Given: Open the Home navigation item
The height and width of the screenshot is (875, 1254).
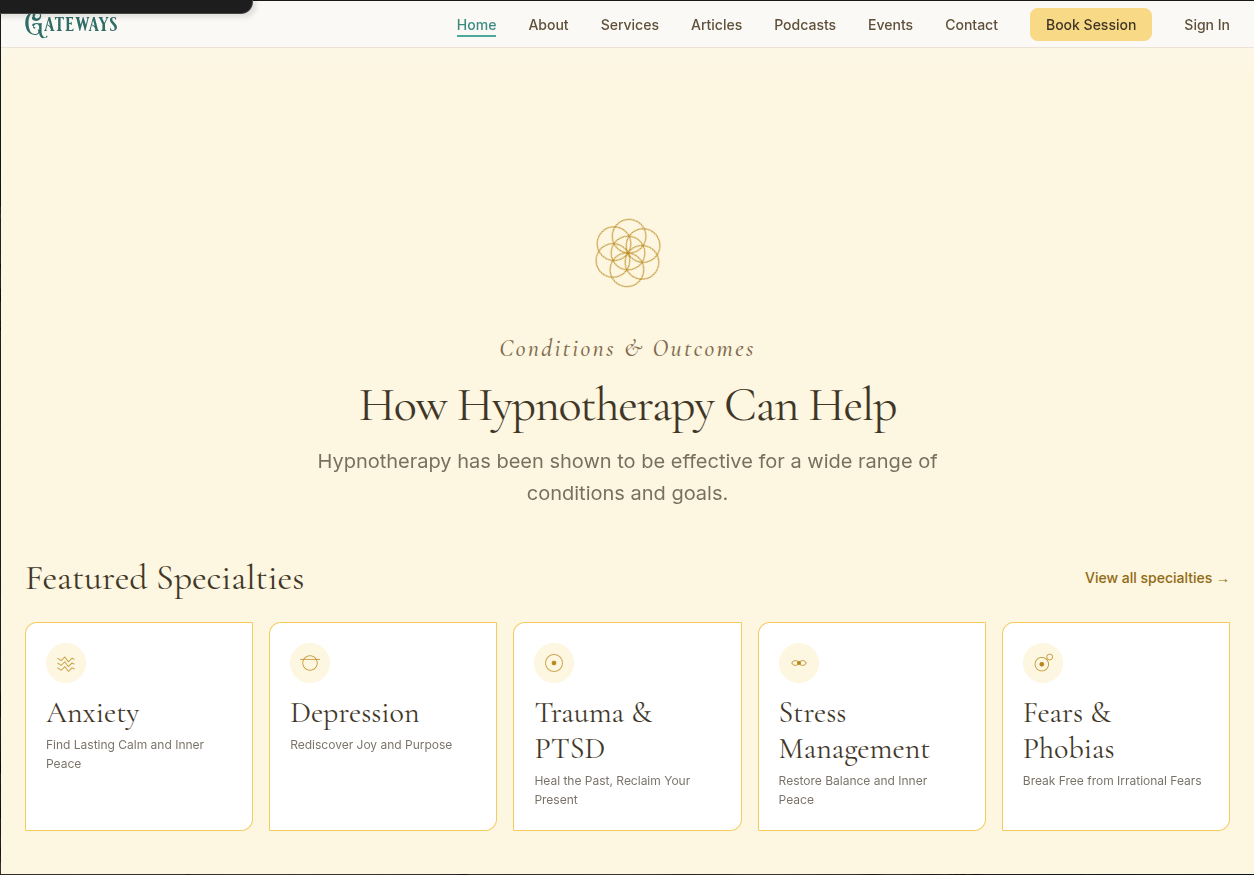Looking at the screenshot, I should point(476,25).
